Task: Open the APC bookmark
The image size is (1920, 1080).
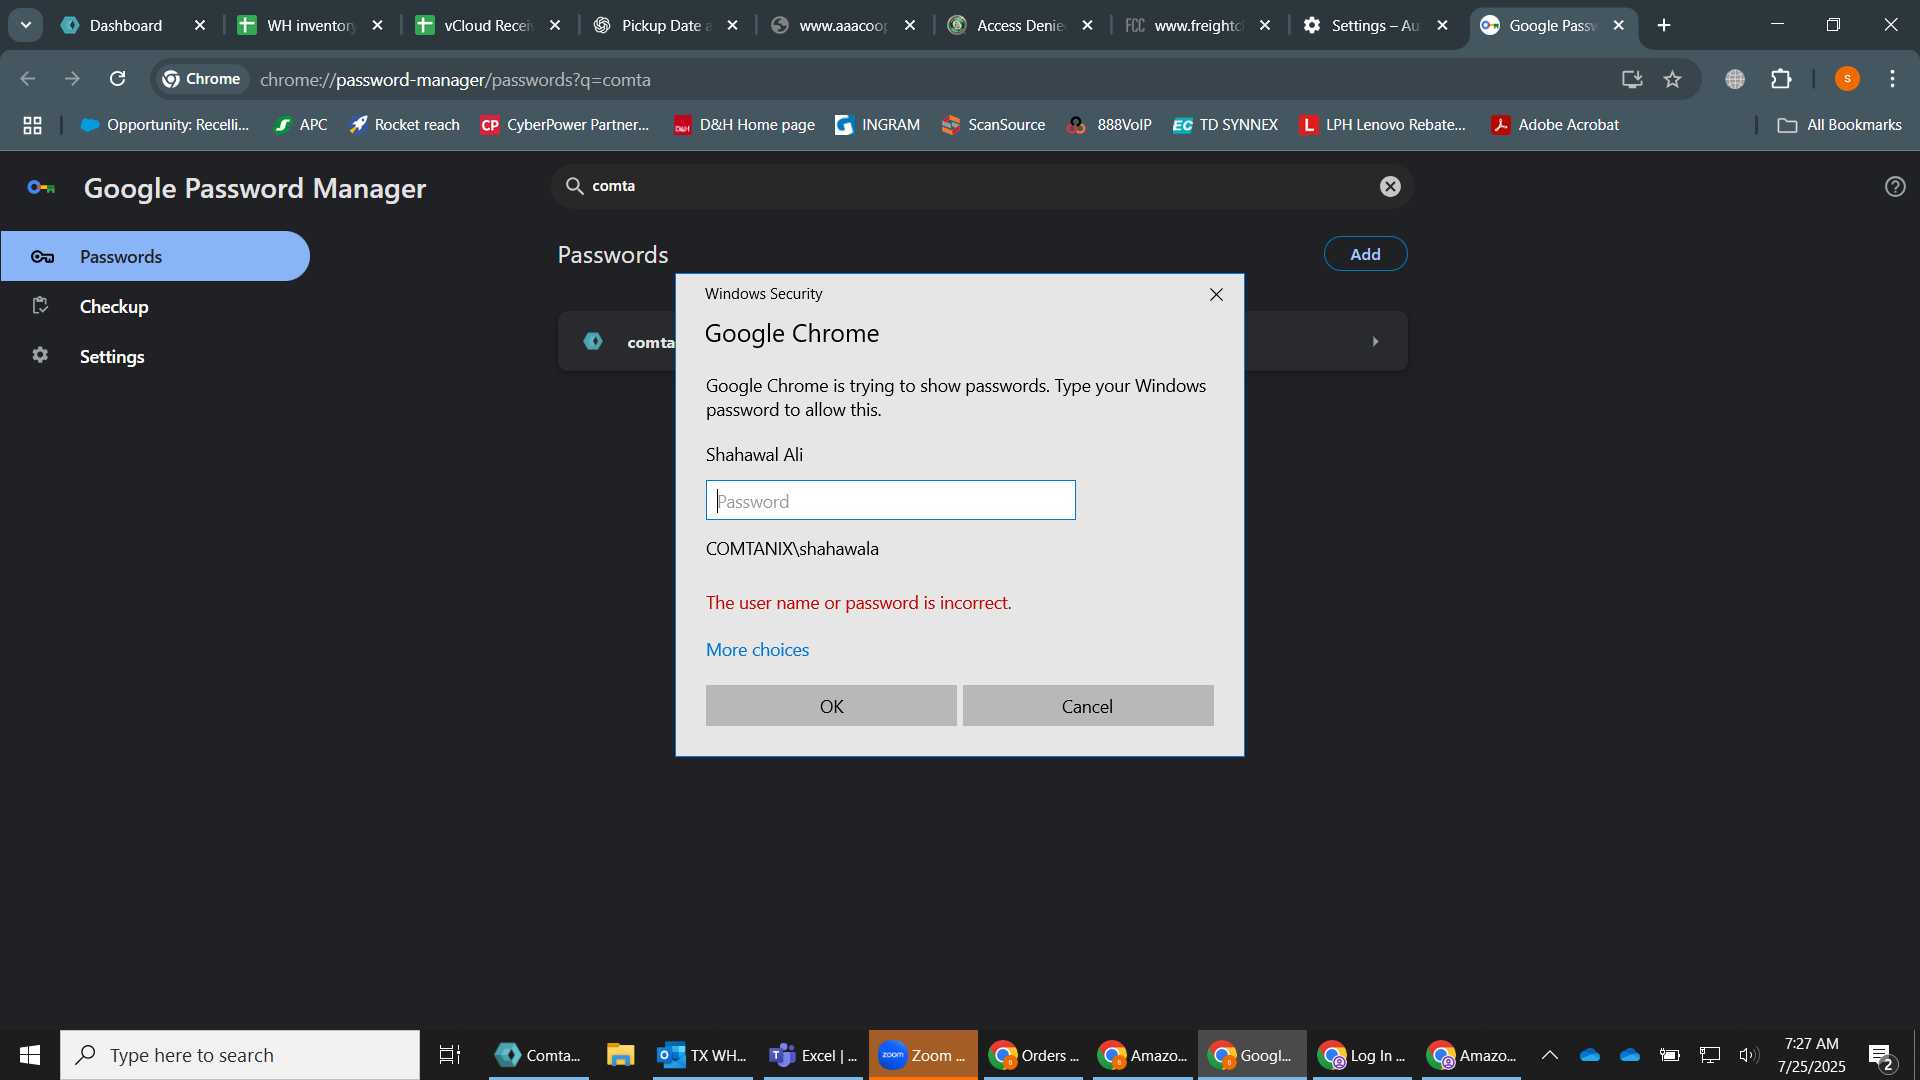Action: pos(301,125)
